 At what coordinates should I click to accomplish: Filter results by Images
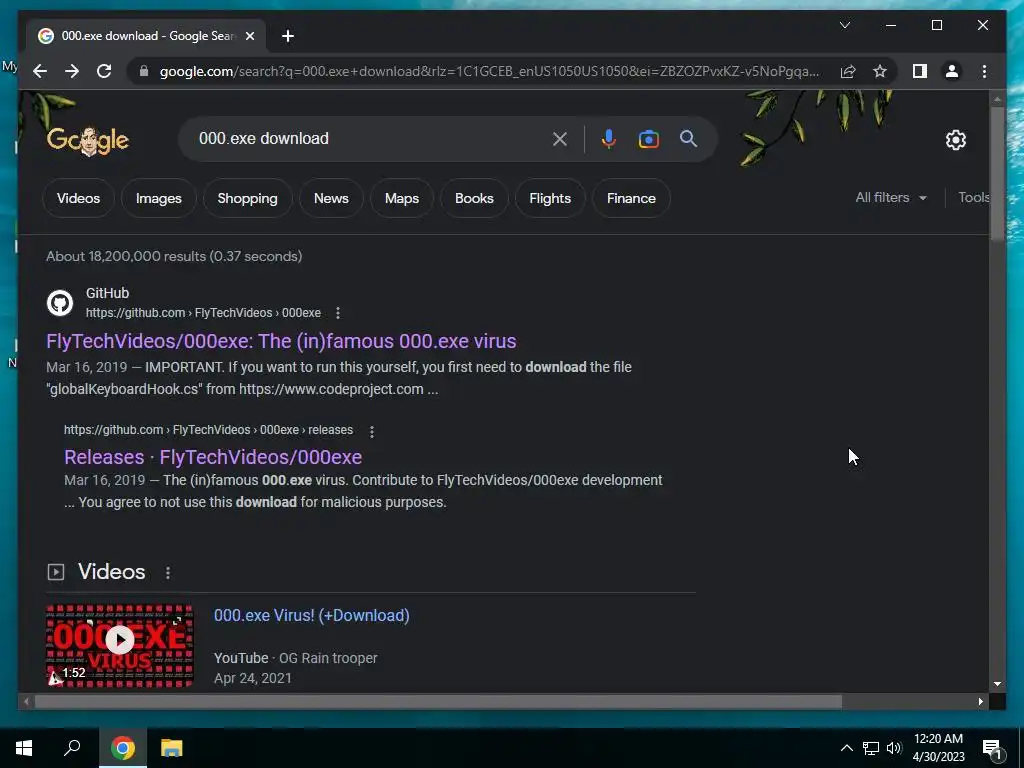159,198
